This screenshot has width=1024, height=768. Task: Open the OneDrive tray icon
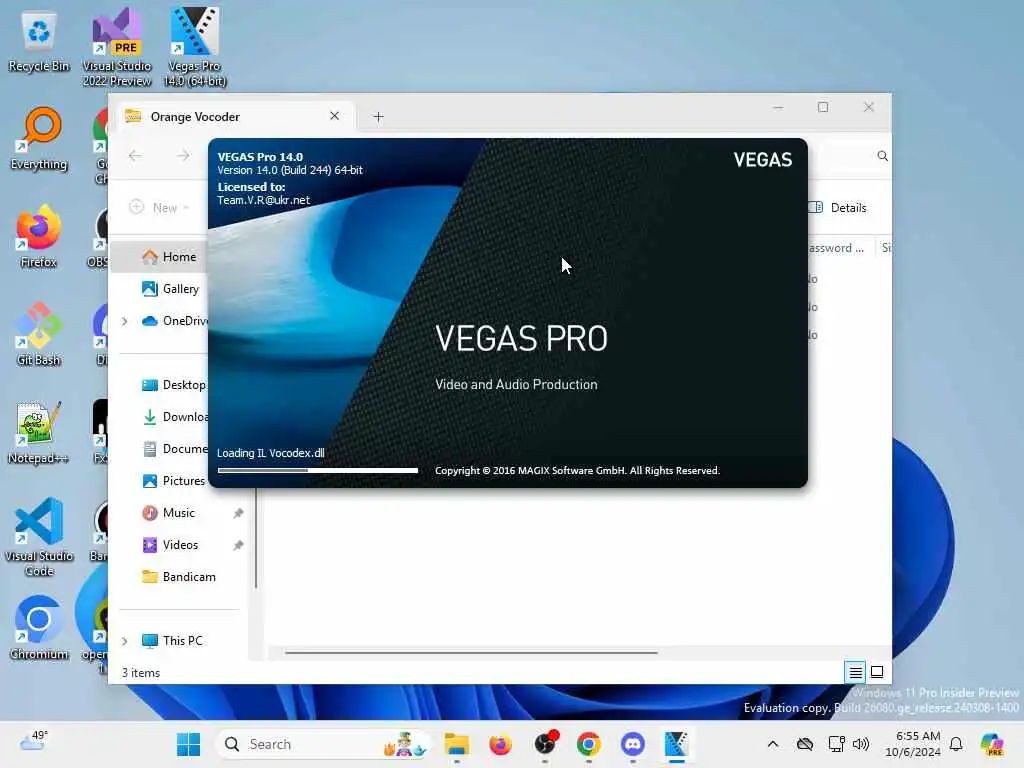tap(805, 744)
